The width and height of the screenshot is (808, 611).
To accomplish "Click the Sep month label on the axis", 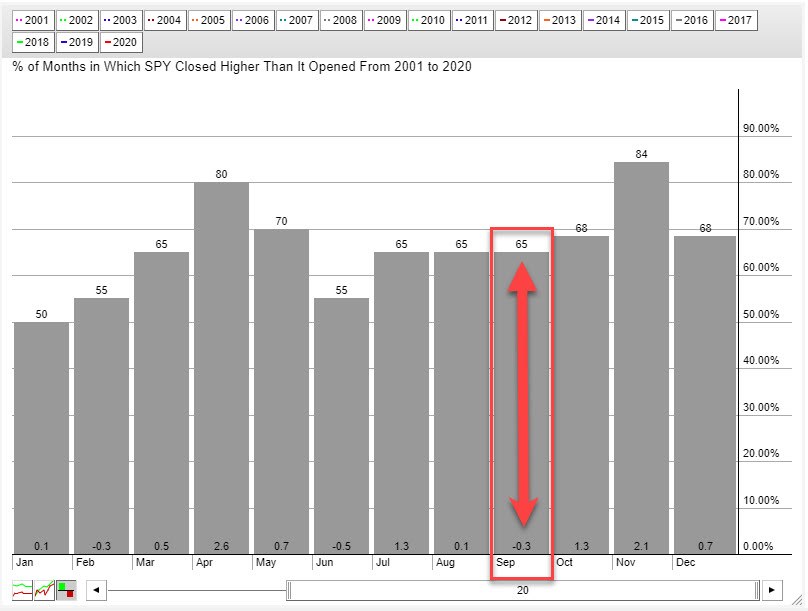I will tap(506, 562).
